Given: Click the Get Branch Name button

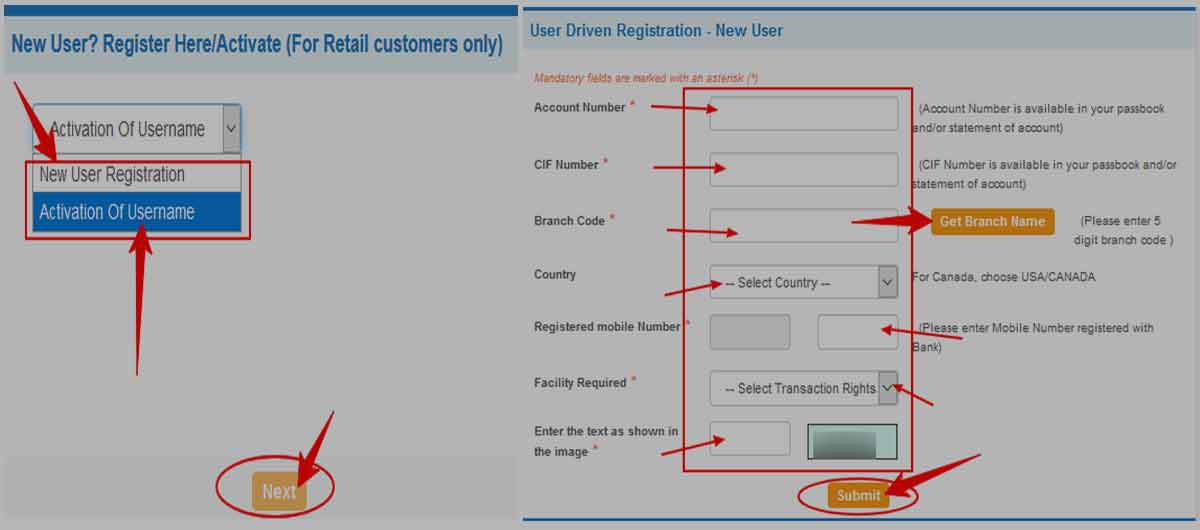Looking at the screenshot, I should [x=992, y=222].
